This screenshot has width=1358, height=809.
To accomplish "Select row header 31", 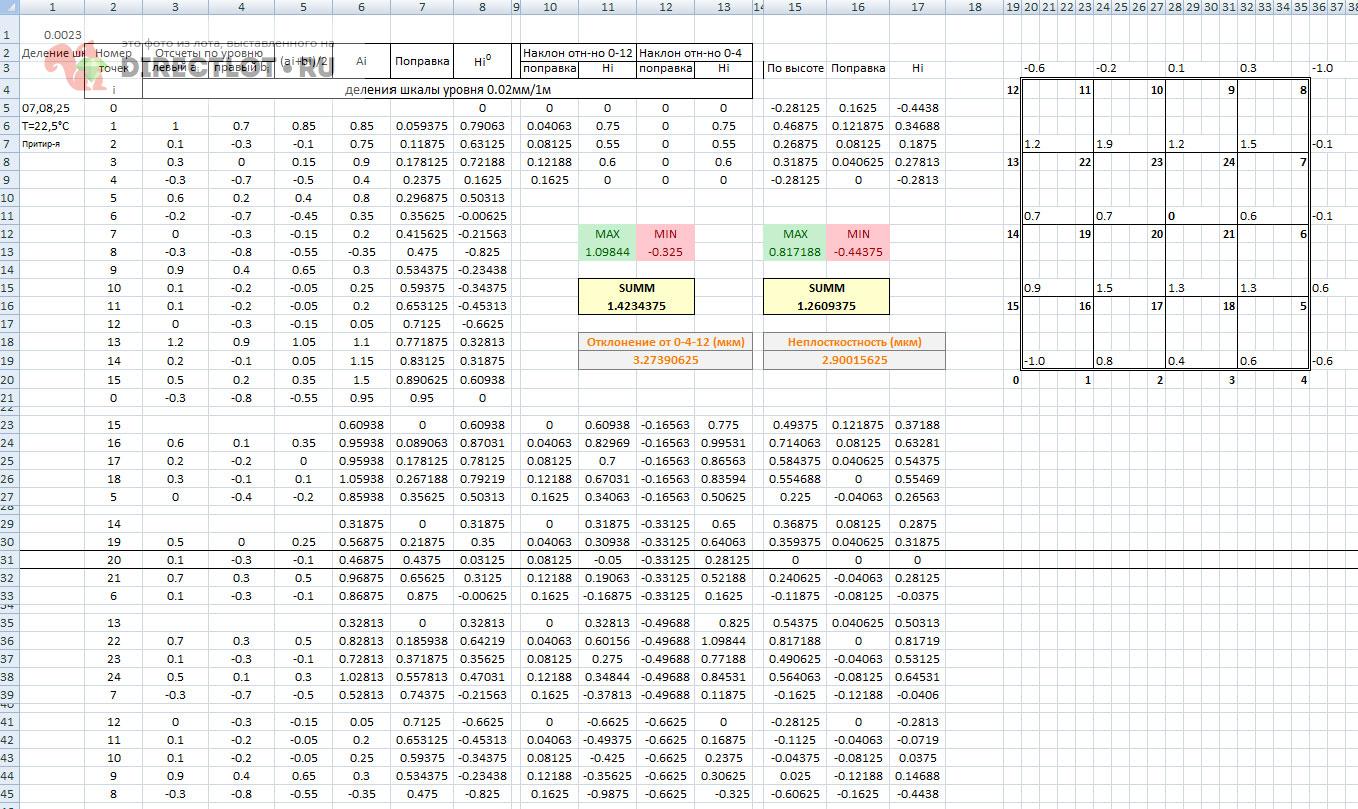I will tap(8, 560).
